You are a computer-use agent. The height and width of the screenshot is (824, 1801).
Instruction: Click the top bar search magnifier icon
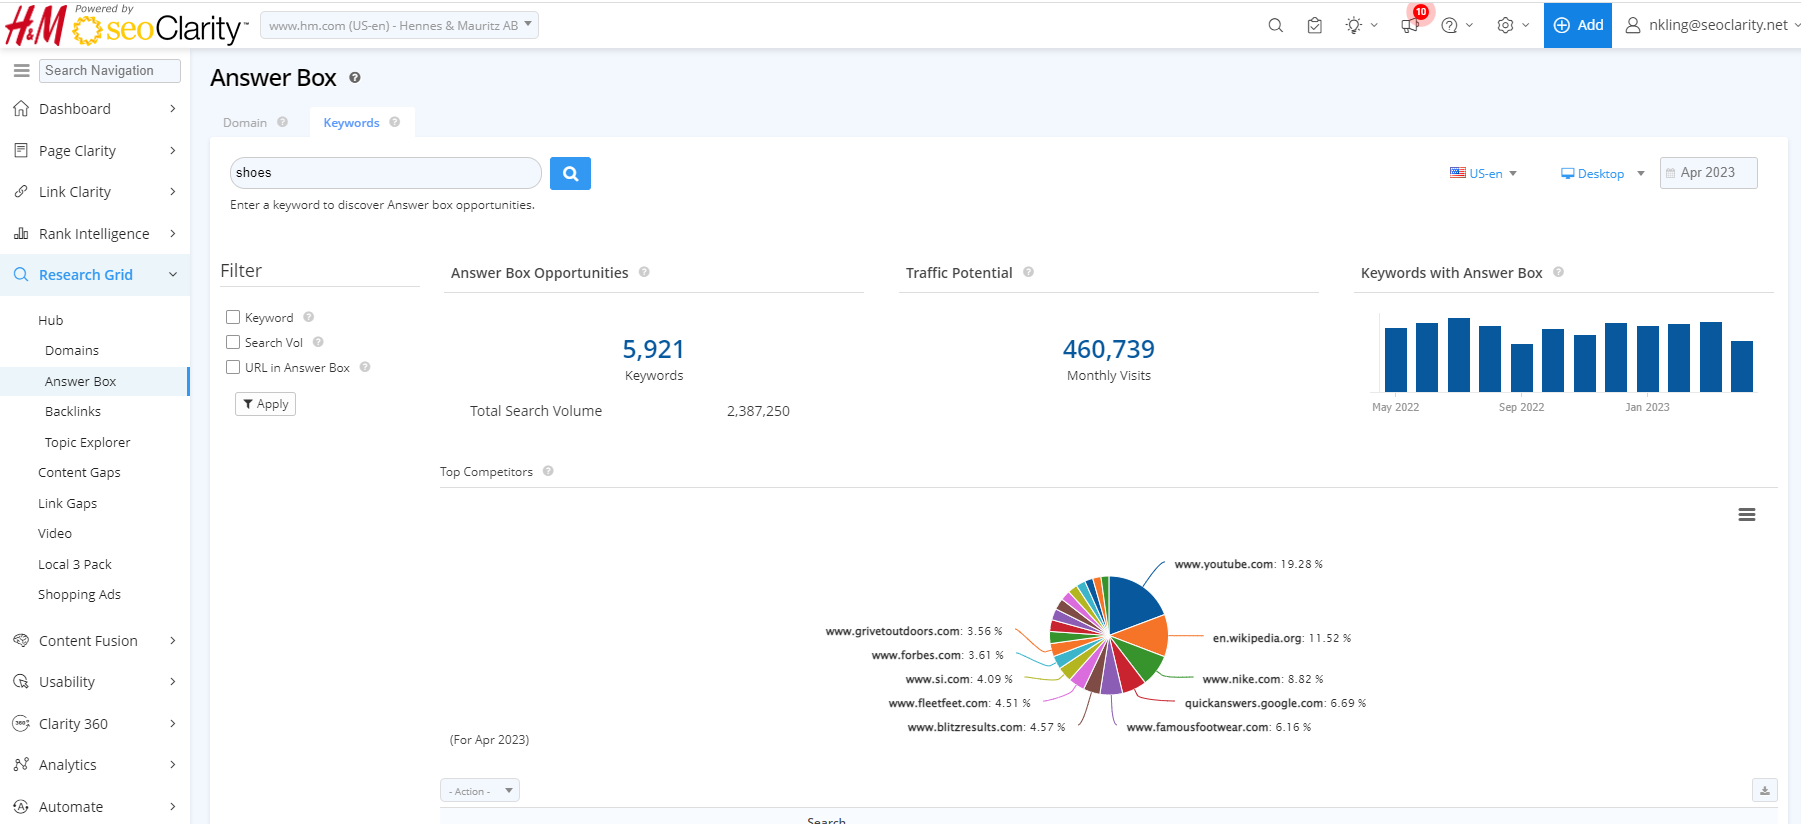pos(1275,26)
